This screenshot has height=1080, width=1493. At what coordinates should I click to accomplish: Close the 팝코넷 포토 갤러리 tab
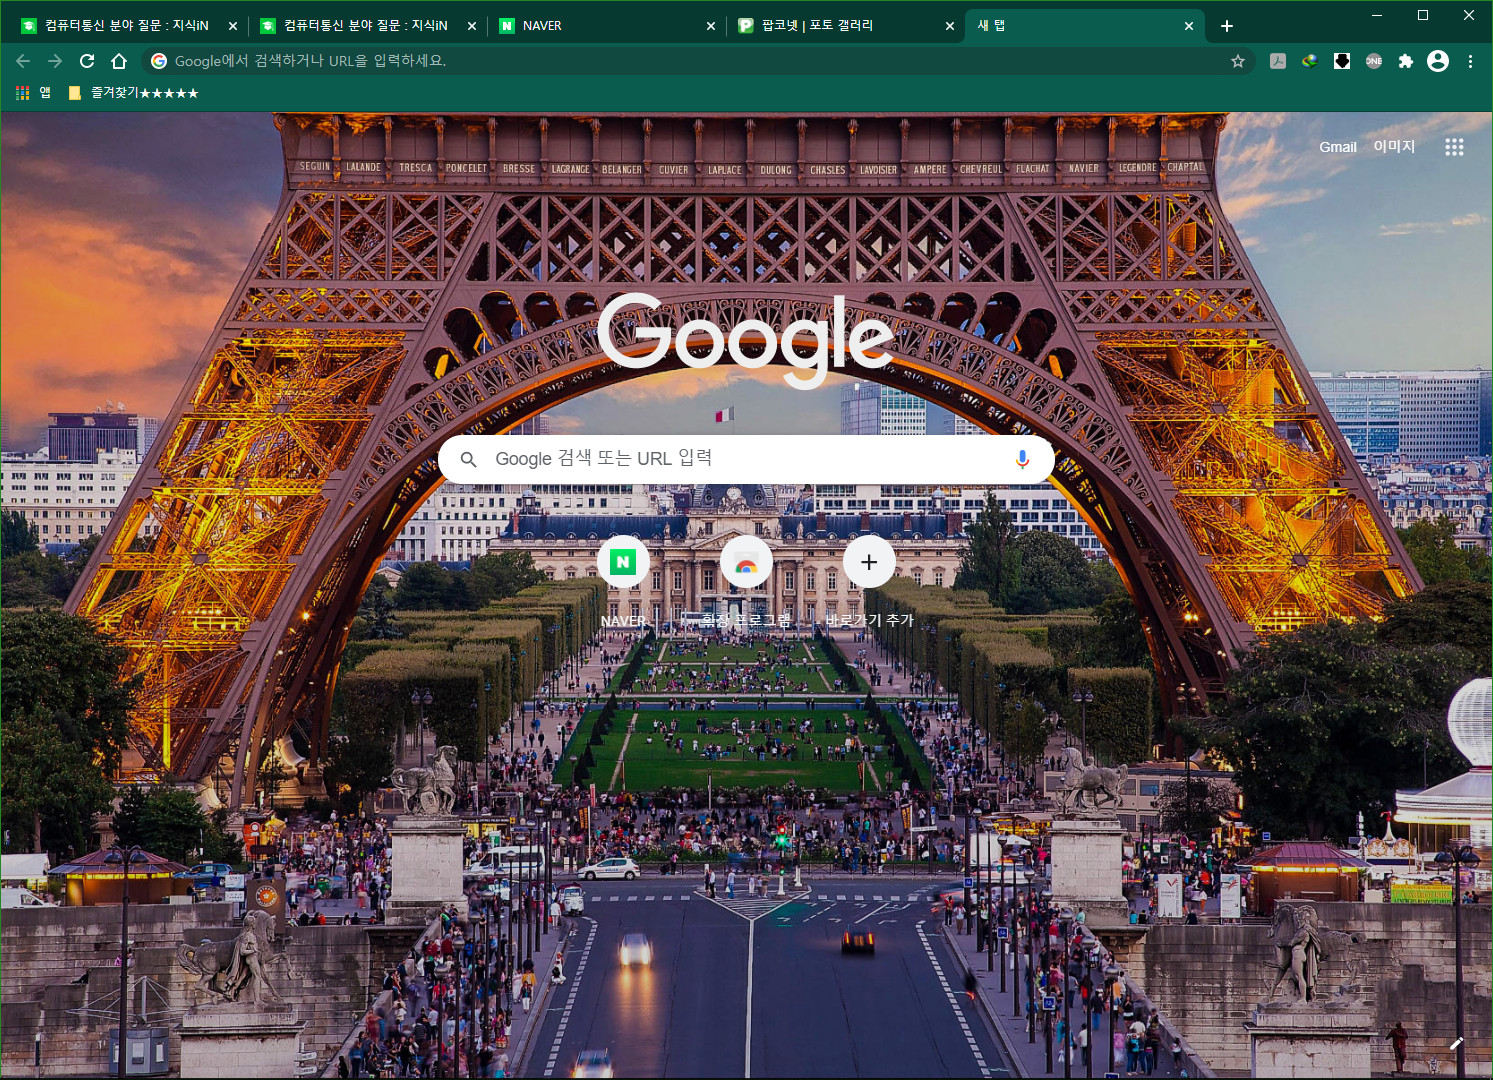950,26
